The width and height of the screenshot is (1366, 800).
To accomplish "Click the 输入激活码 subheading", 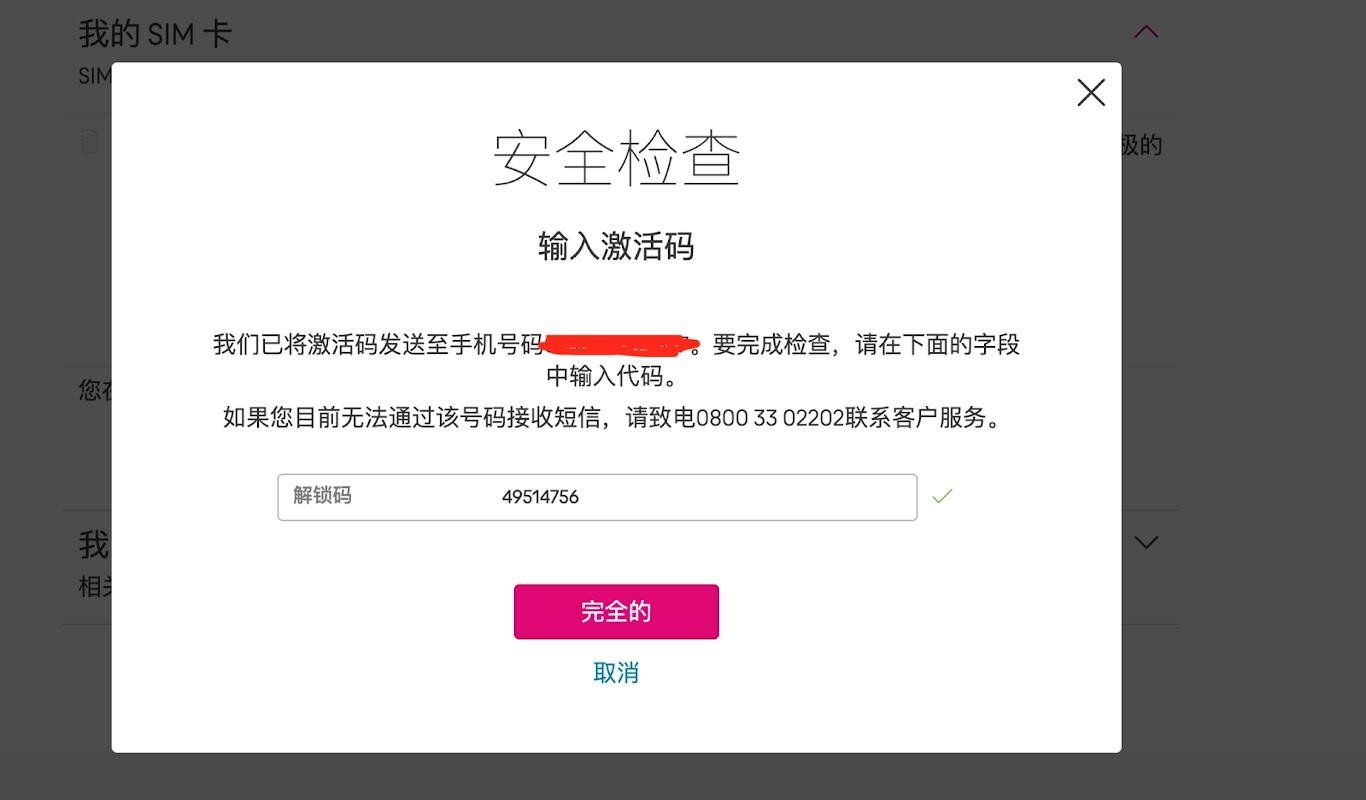I will click(616, 246).
